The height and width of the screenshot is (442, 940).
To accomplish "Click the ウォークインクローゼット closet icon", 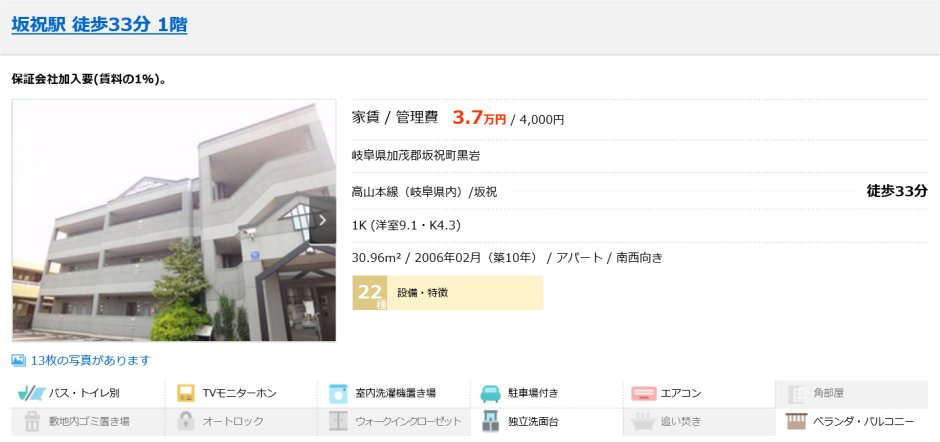I will [x=338, y=422].
